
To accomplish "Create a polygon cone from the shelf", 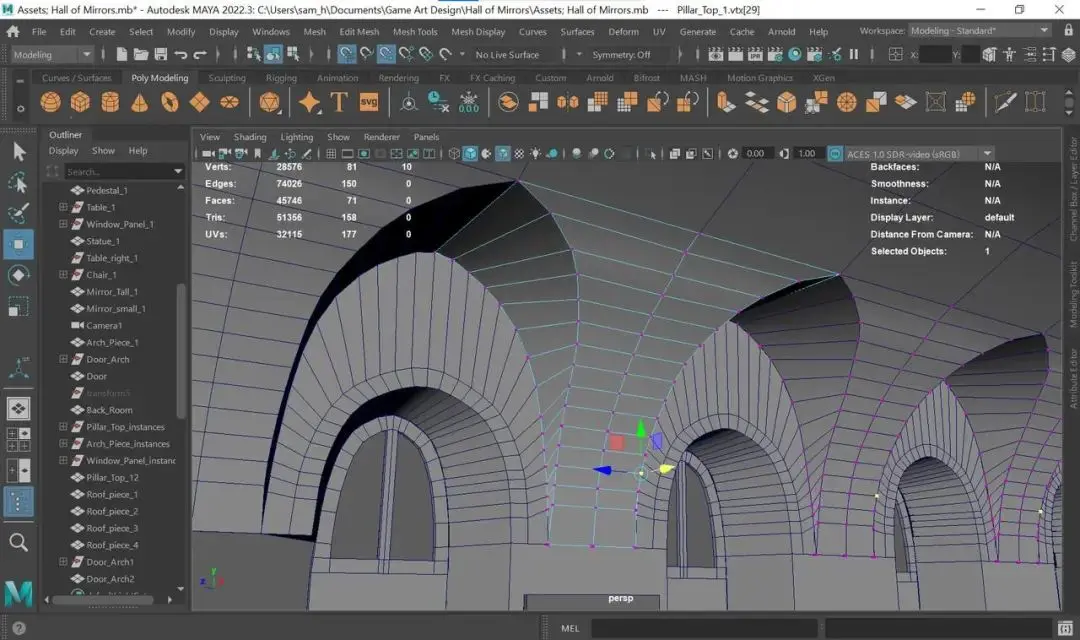I will click(x=140, y=103).
